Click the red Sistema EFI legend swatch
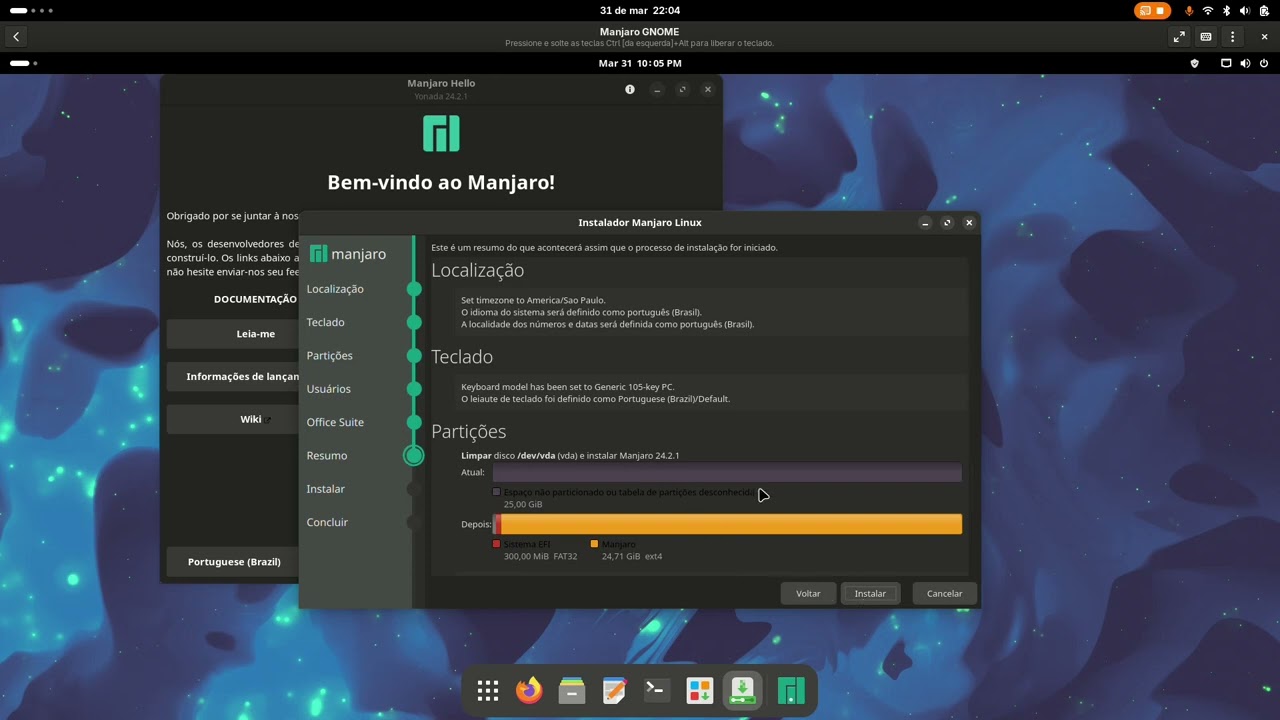This screenshot has height=720, width=1280. point(496,544)
